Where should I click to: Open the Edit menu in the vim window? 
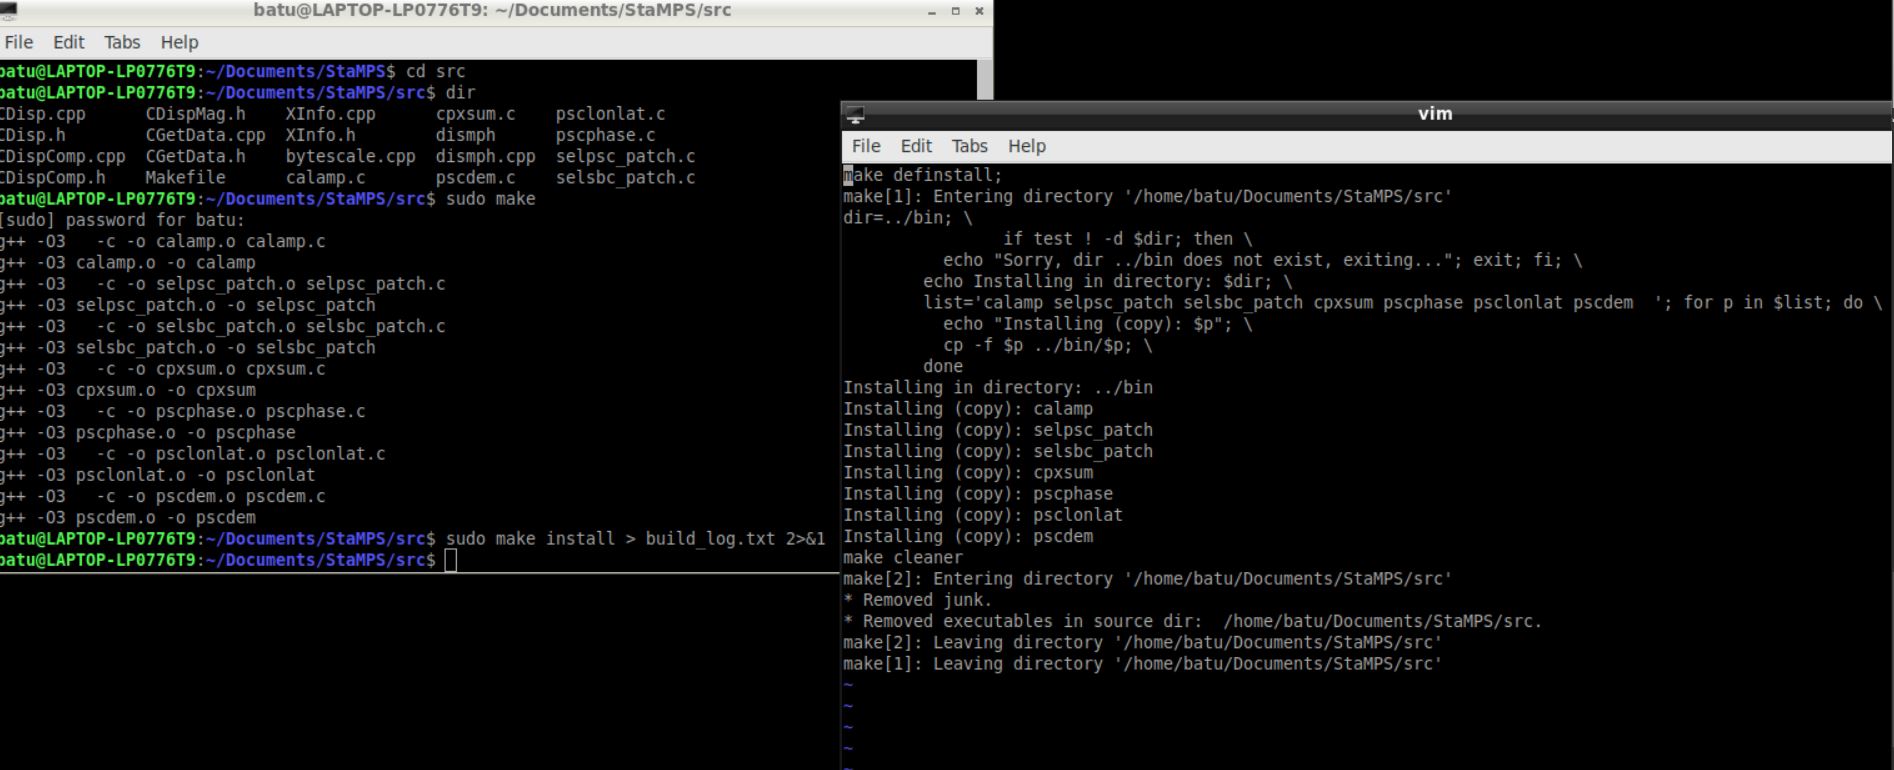(x=916, y=146)
